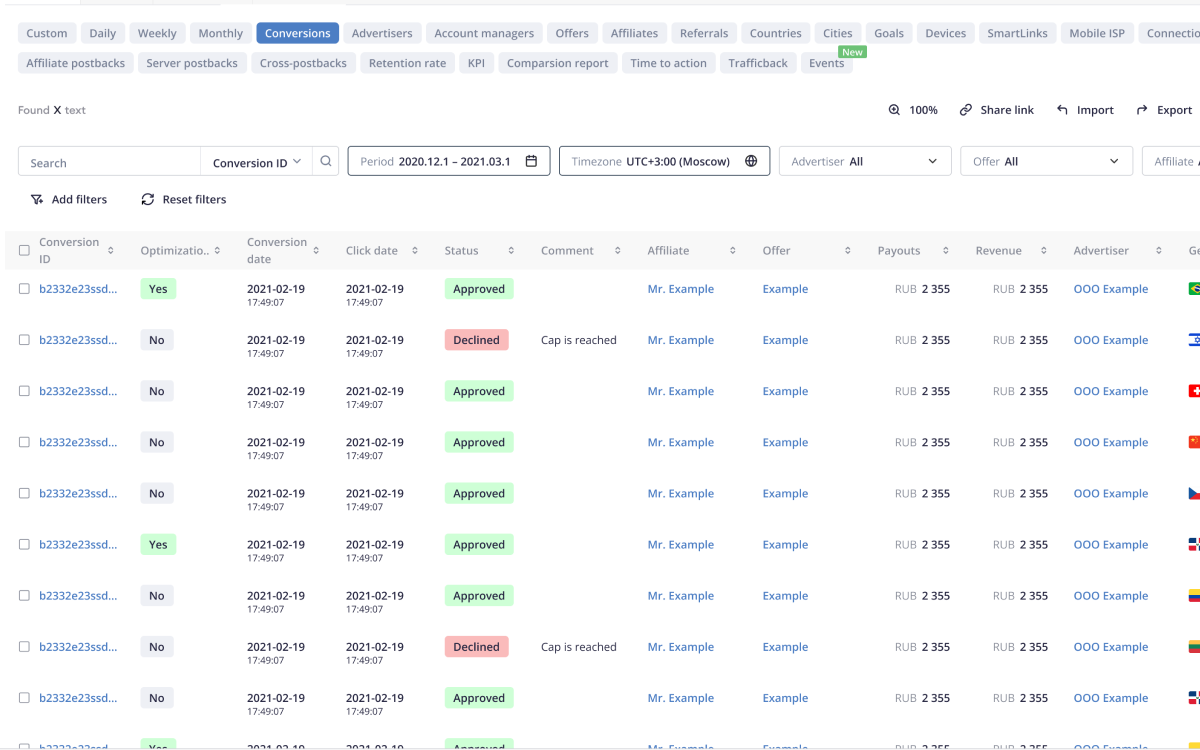Click the Switzerland flag in third row
Viewport: 1200px width, 750px height.
(x=1193, y=391)
